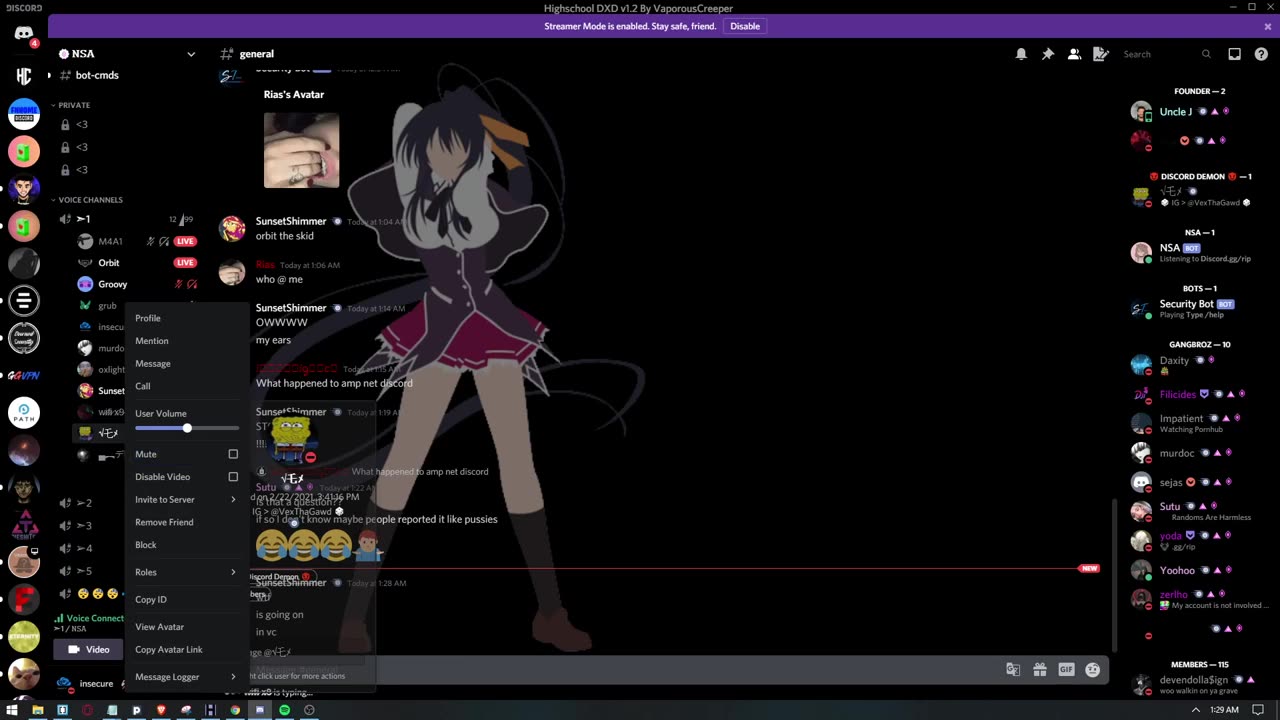Open the inbox icon in header
The image size is (1280, 720).
pos(1234,54)
